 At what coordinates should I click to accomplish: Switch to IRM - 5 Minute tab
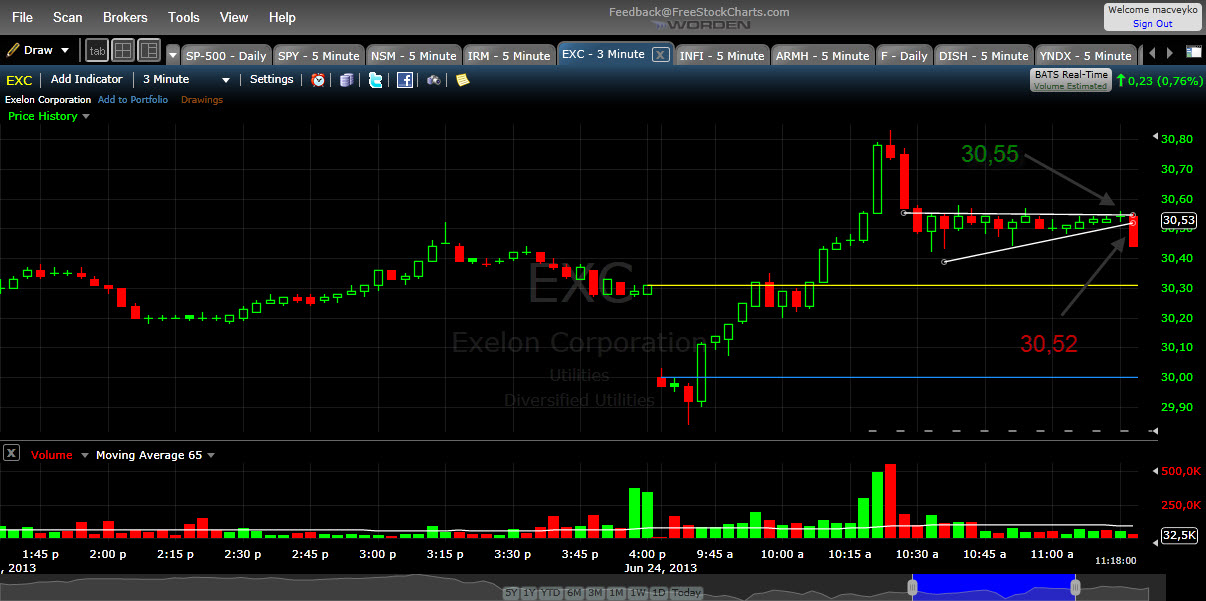[509, 55]
